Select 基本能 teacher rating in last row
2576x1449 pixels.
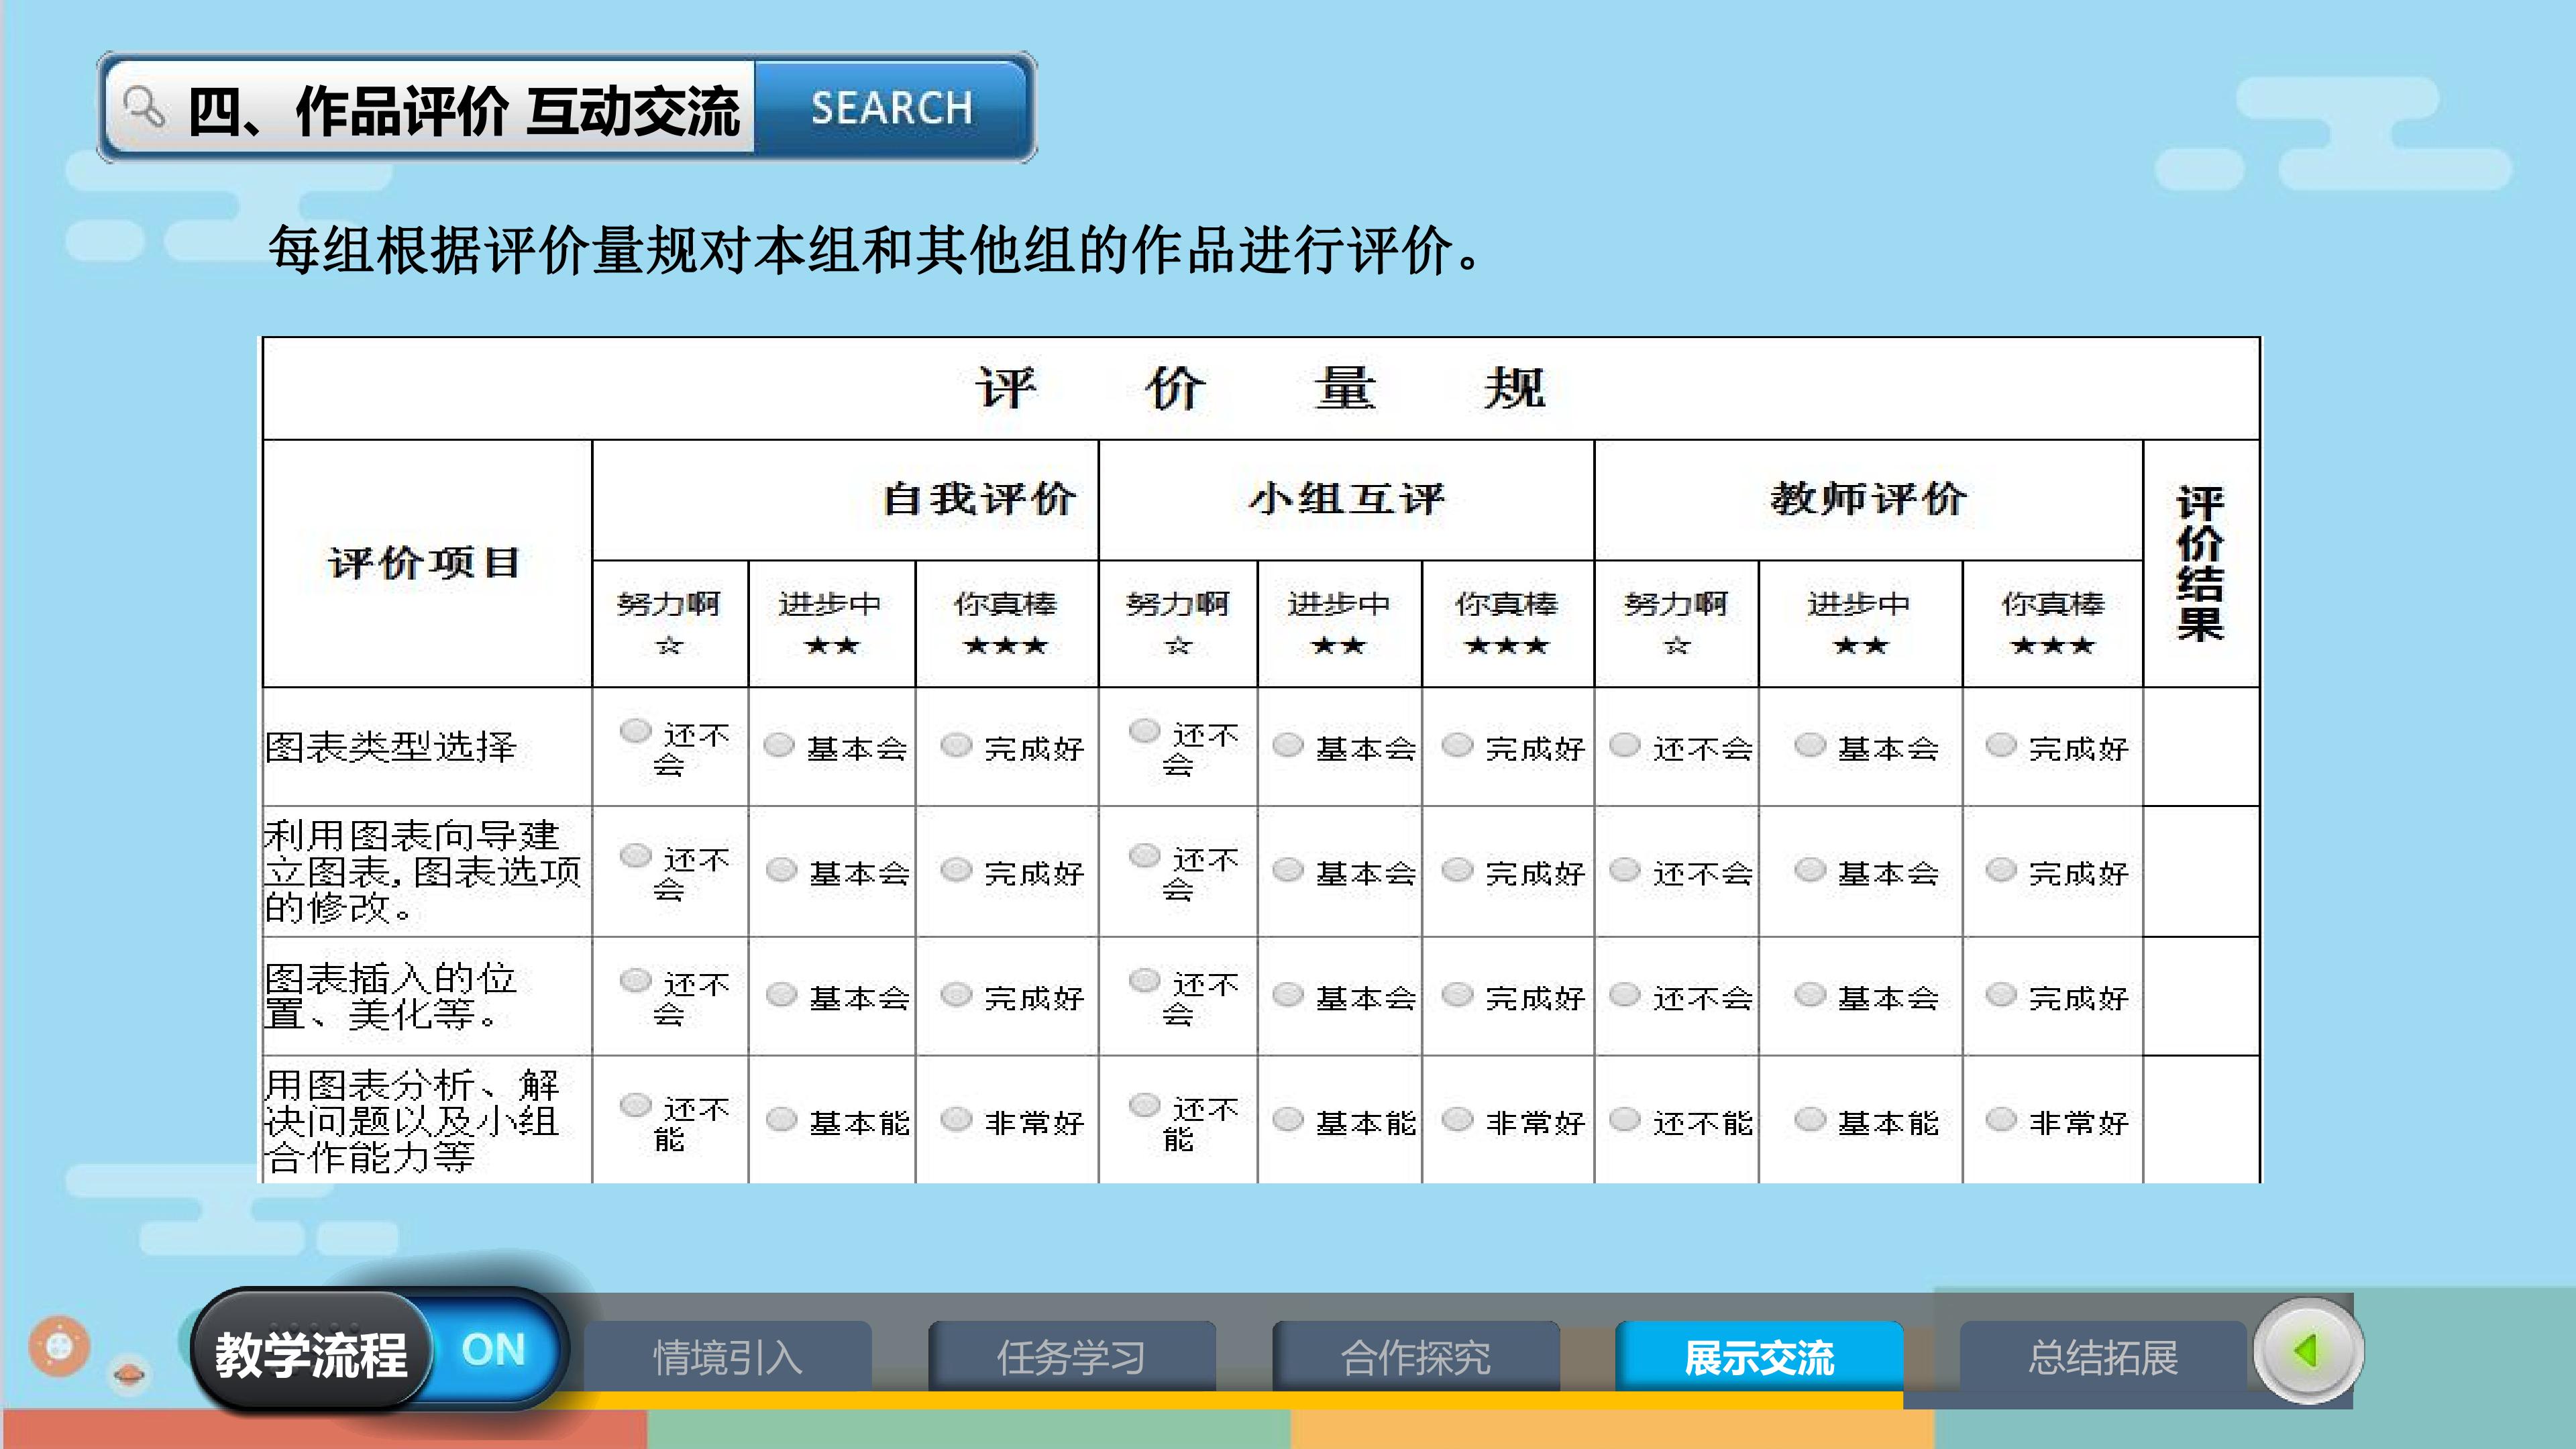1810,1120
